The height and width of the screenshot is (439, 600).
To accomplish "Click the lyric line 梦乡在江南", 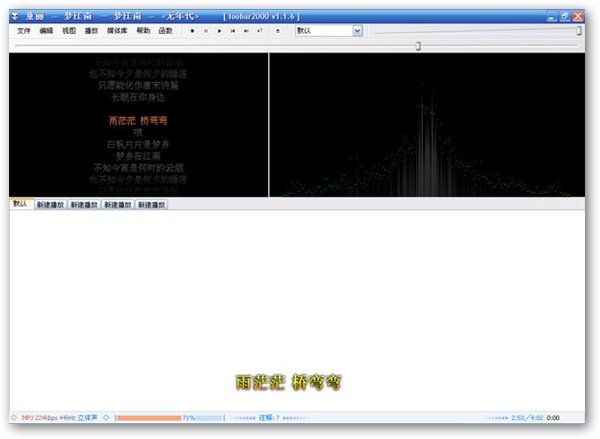I will point(138,156).
